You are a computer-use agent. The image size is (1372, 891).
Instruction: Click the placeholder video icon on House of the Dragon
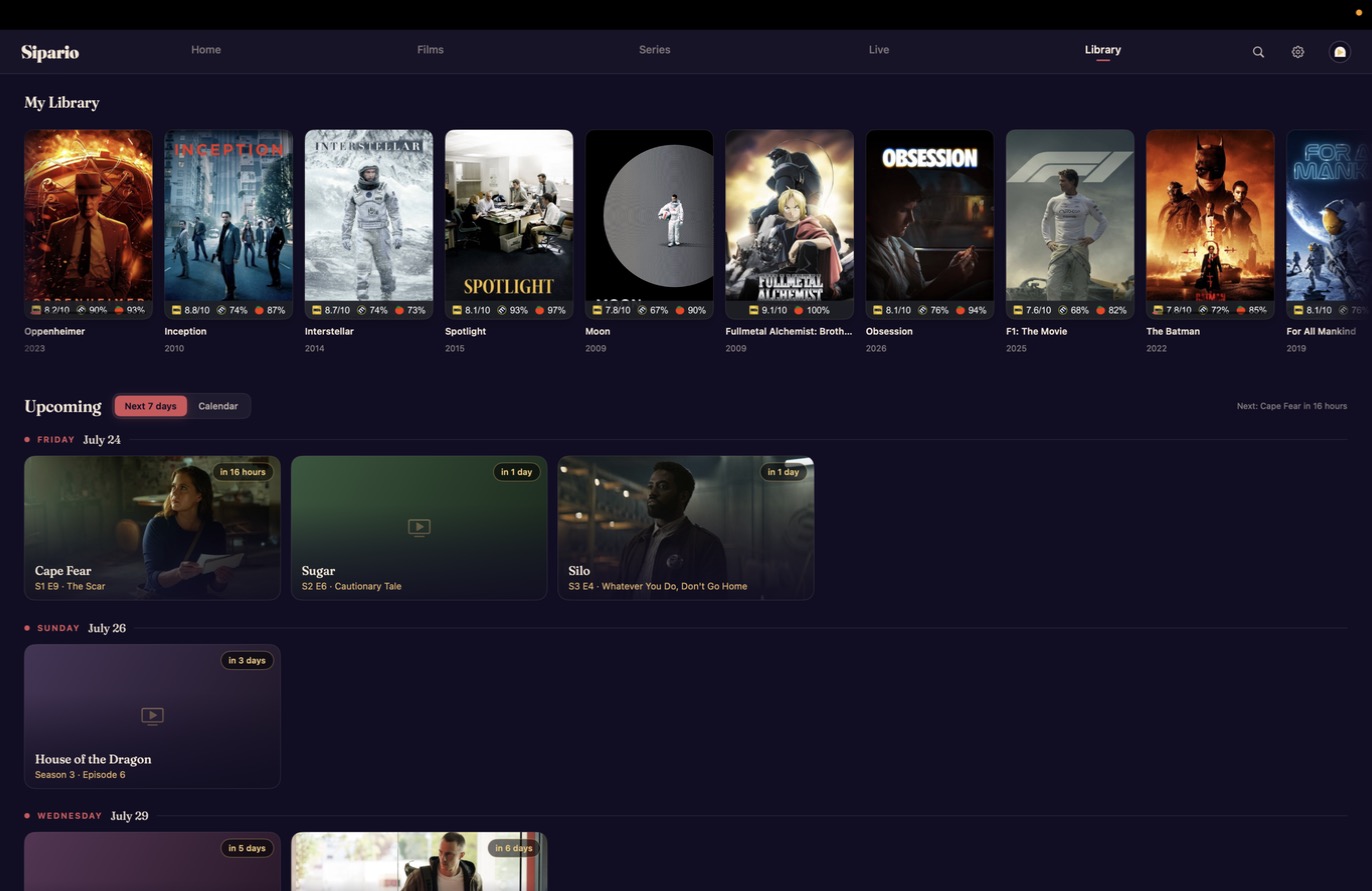(152, 715)
